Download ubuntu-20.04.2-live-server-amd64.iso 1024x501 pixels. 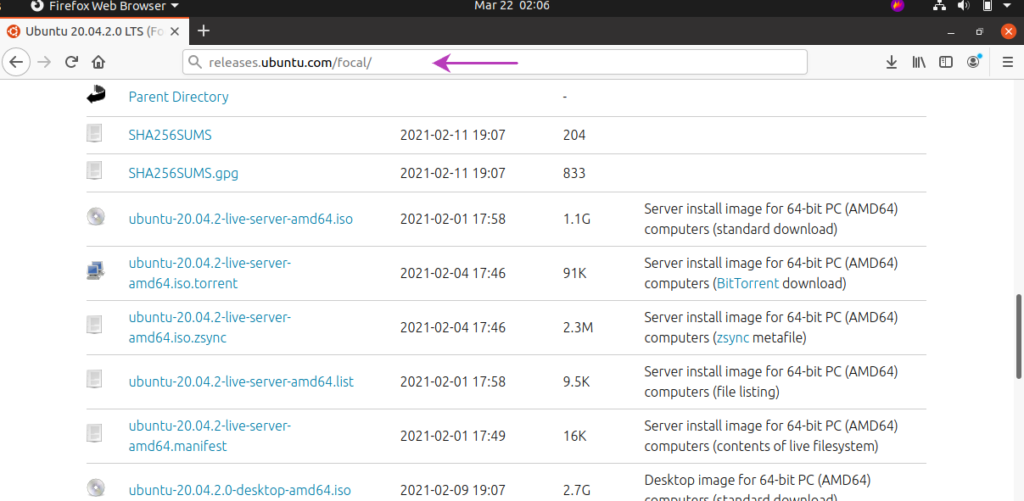point(240,219)
